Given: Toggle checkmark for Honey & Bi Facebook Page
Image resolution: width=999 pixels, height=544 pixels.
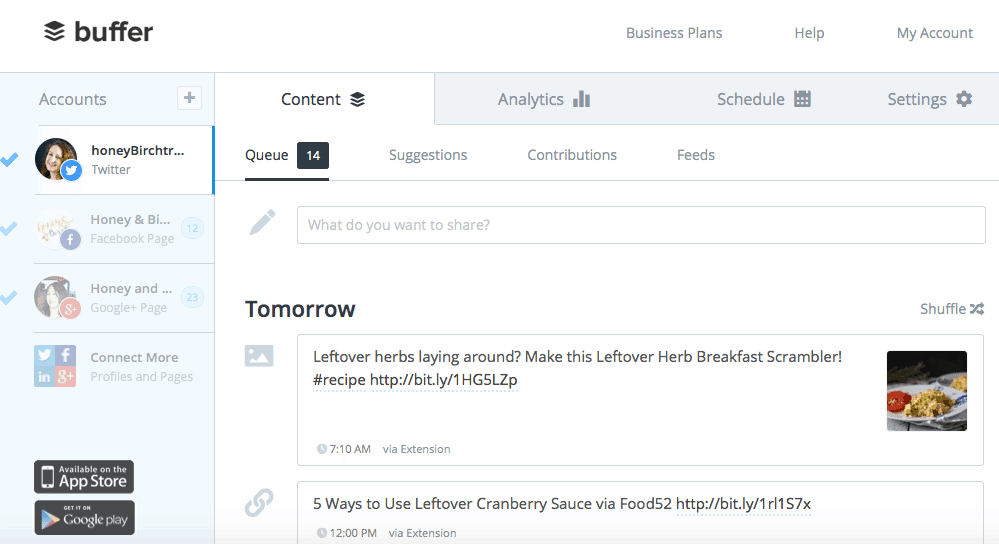Looking at the screenshot, I should (x=9, y=228).
